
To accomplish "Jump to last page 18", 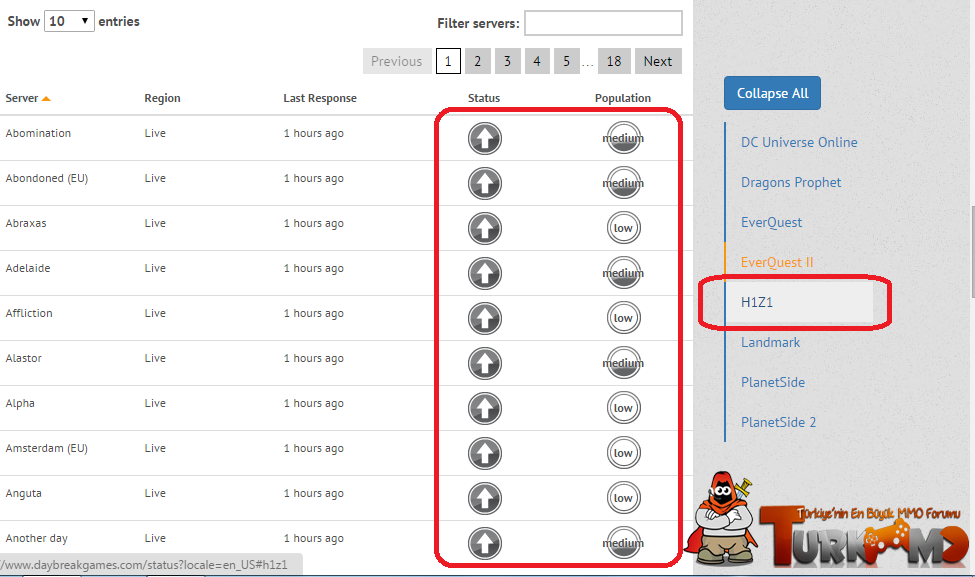I will (614, 61).
